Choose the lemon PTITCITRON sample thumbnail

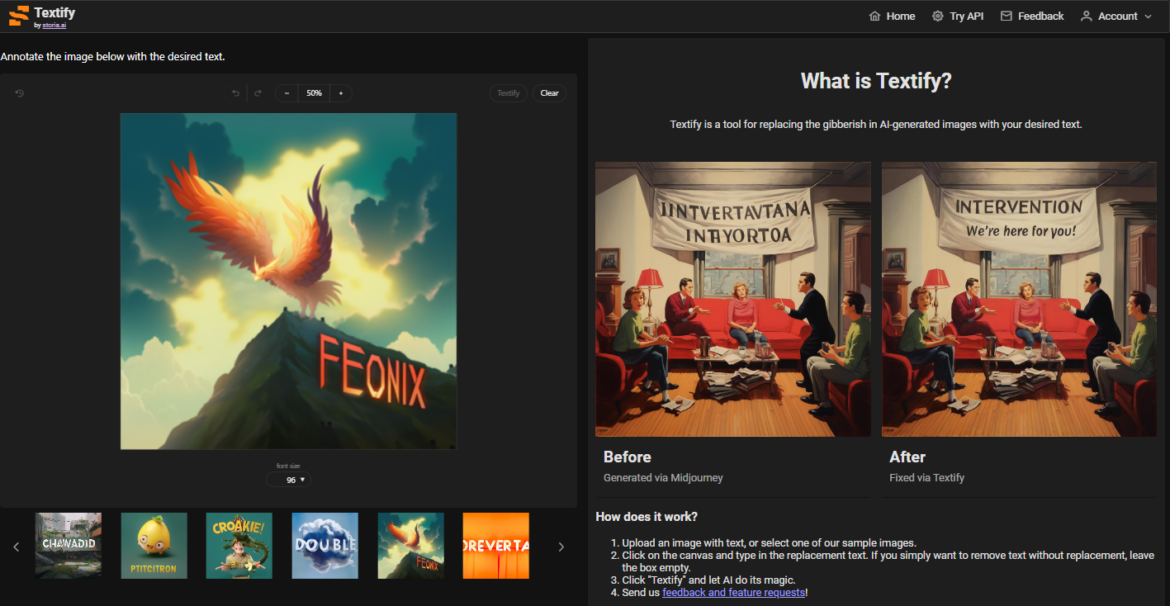154,546
